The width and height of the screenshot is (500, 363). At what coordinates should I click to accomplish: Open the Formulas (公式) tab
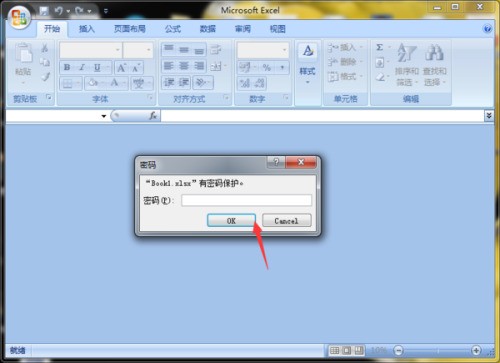pyautogui.click(x=173, y=29)
